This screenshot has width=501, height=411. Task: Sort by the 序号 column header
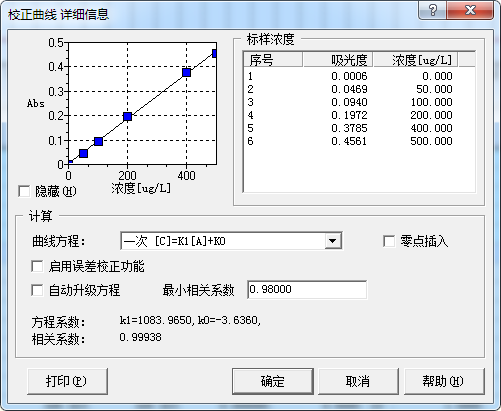[273, 60]
